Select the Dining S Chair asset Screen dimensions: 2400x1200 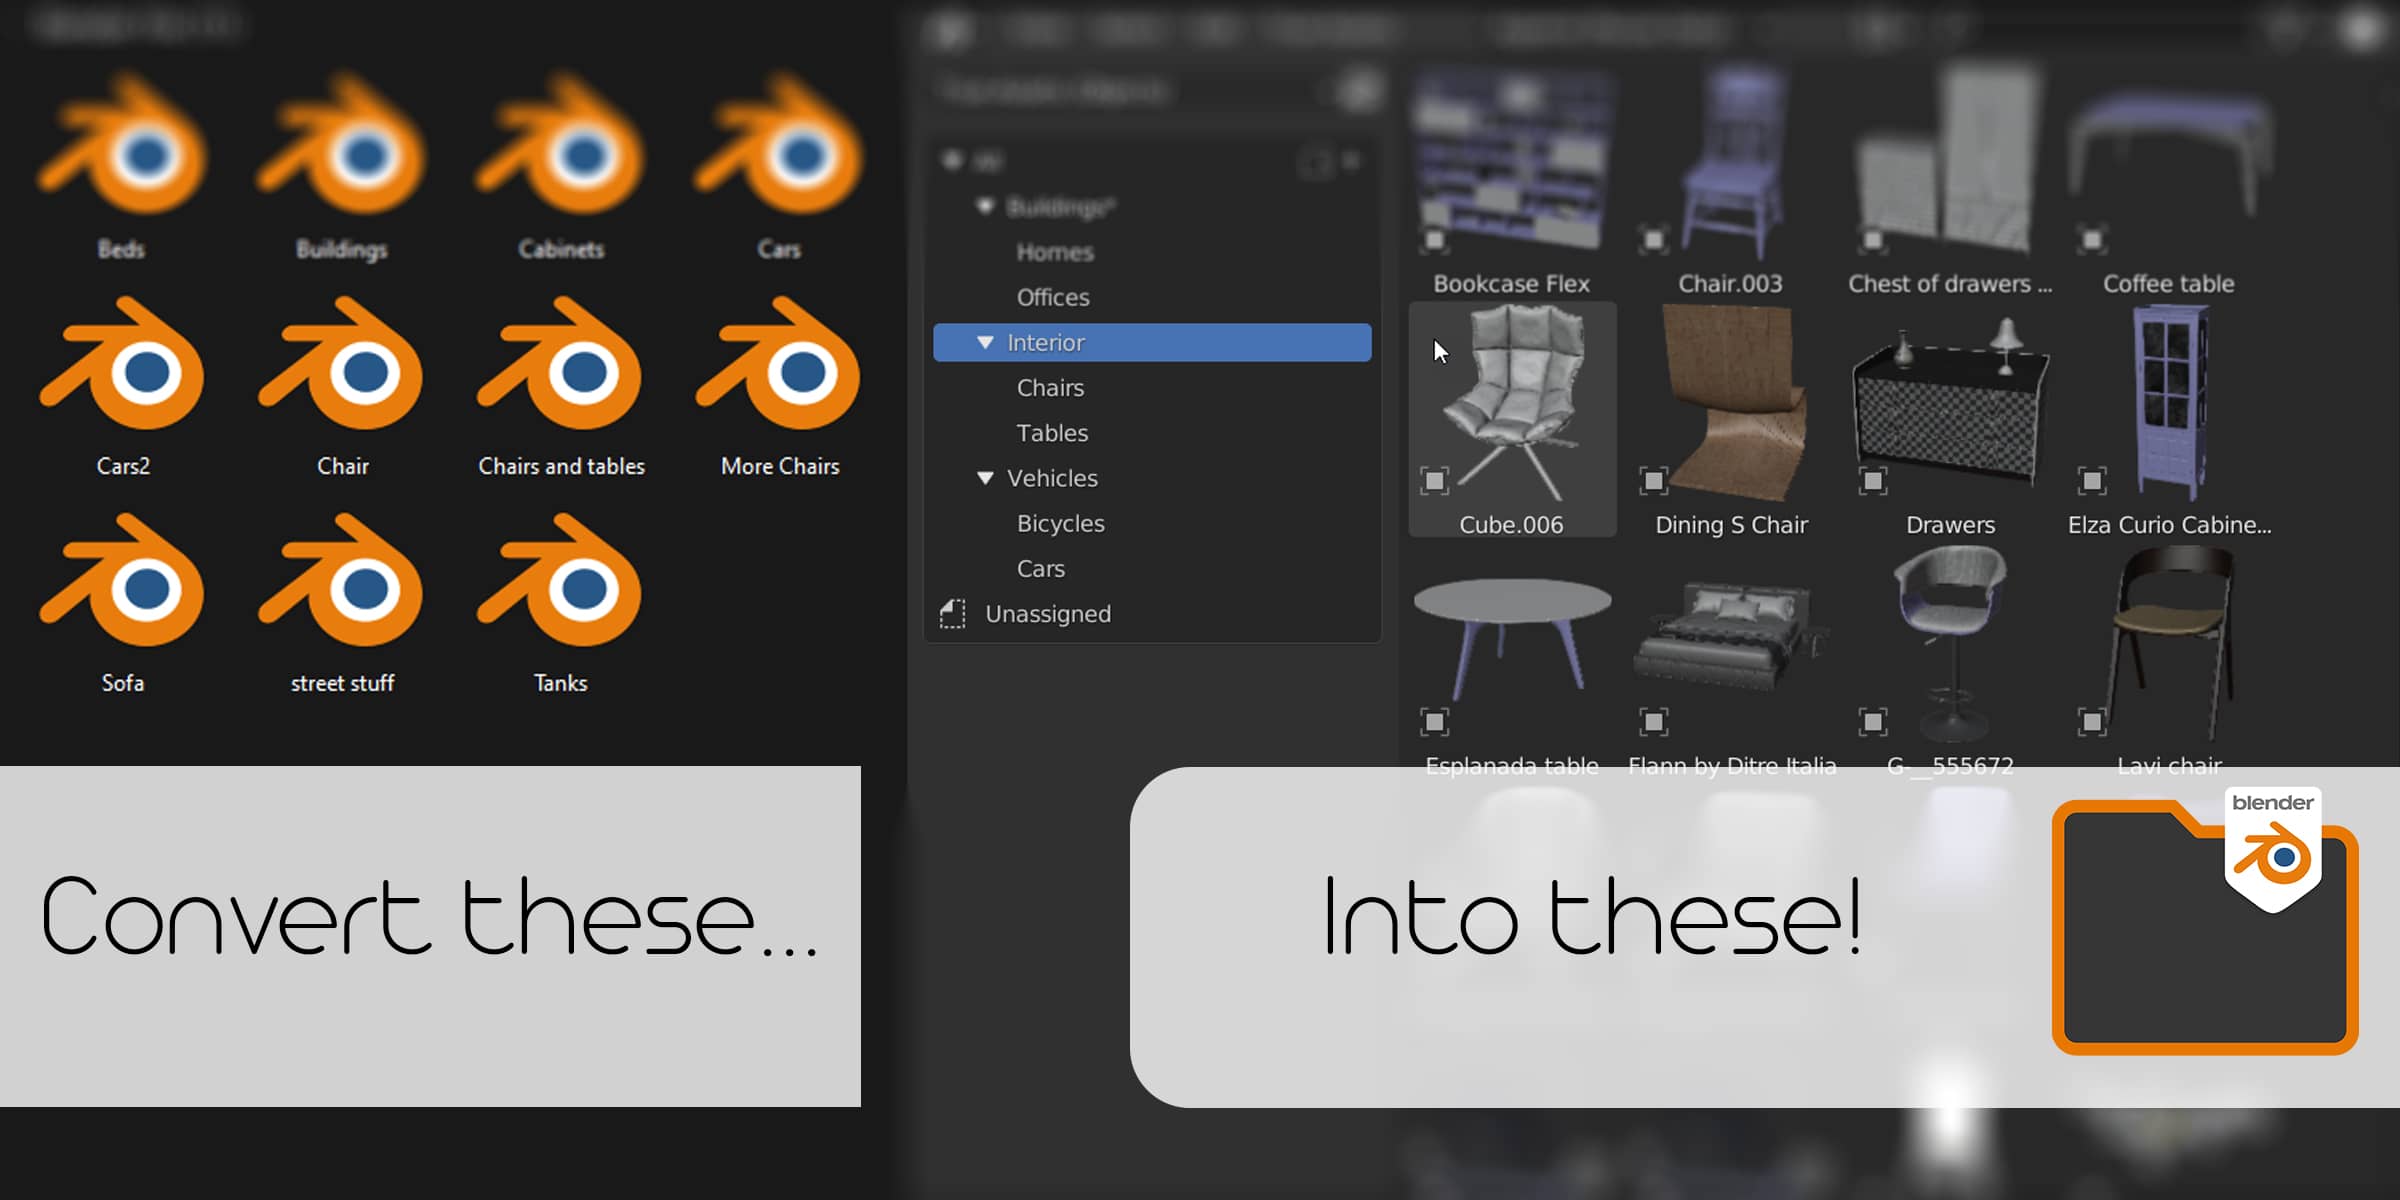(1732, 420)
